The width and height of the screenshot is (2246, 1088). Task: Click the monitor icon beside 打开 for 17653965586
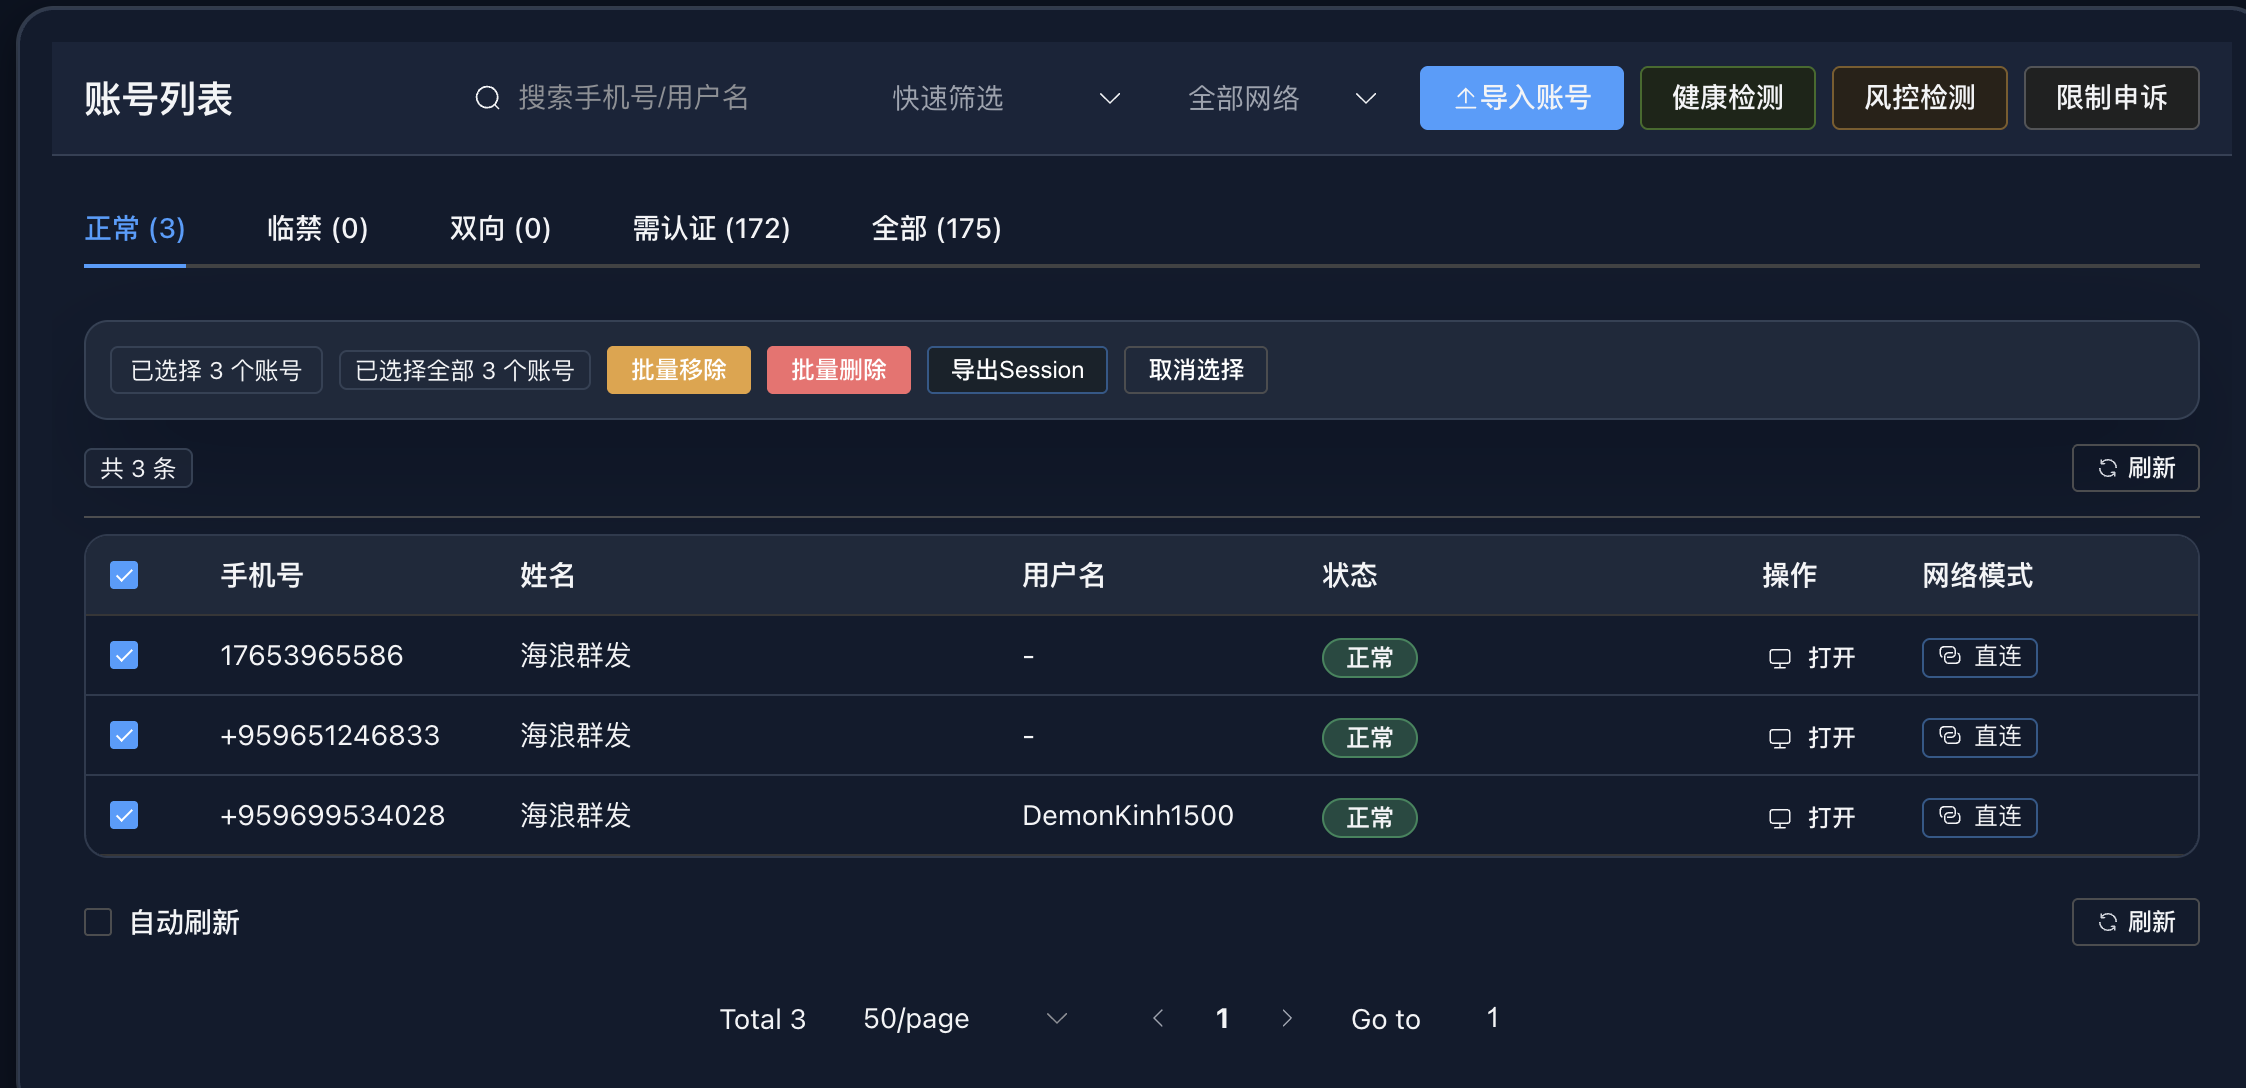(x=1780, y=657)
